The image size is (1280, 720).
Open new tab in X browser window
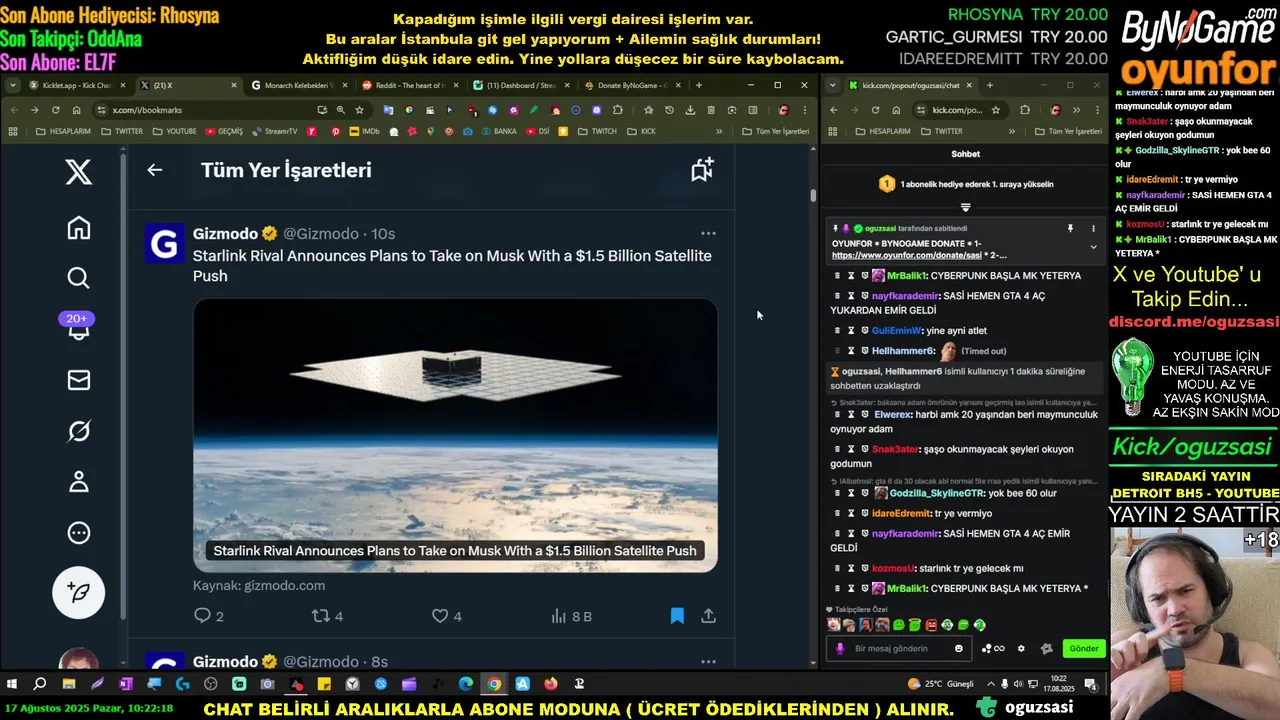point(698,85)
